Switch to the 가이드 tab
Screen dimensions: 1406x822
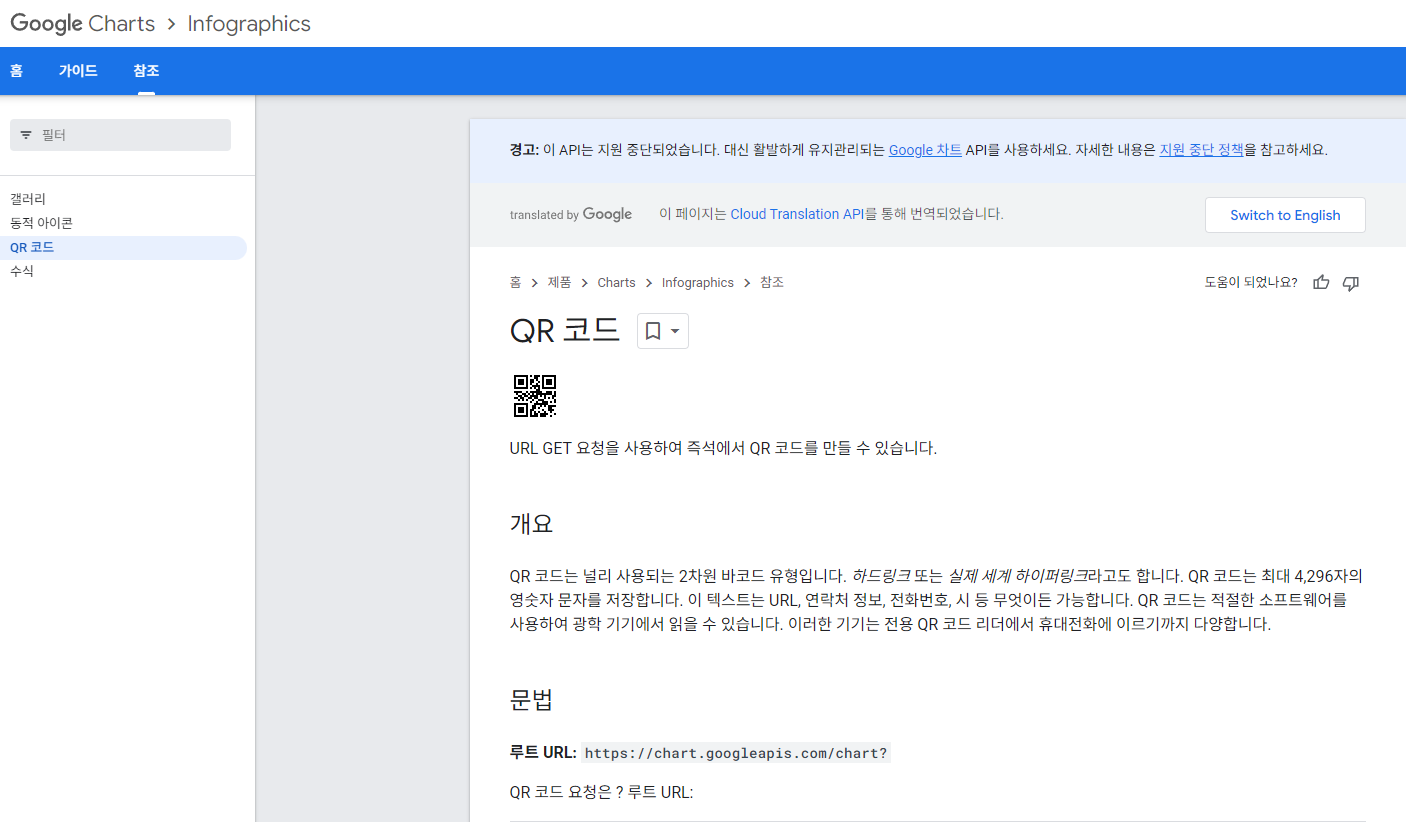coord(78,70)
